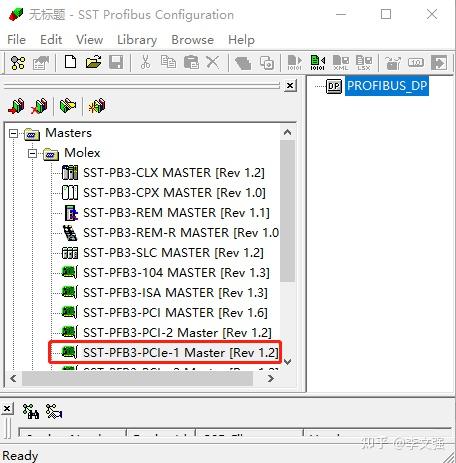Click the Copy toolbar icon
This screenshot has width=456, height=463.
168,62
